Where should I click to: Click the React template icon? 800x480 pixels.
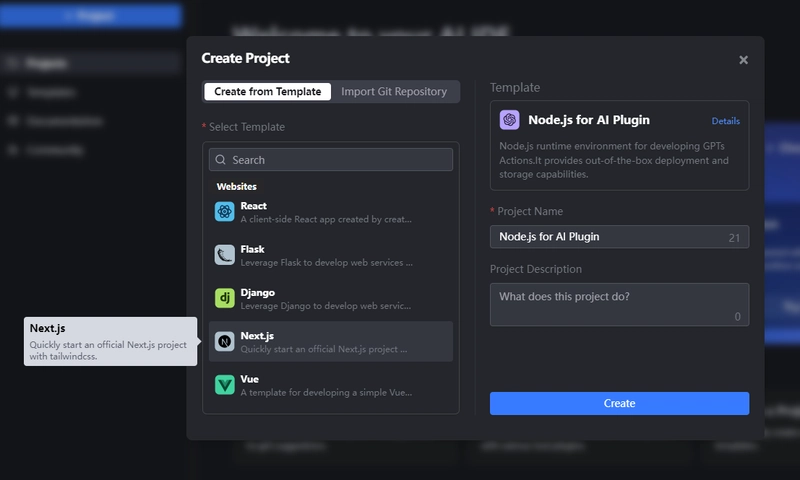click(x=224, y=211)
